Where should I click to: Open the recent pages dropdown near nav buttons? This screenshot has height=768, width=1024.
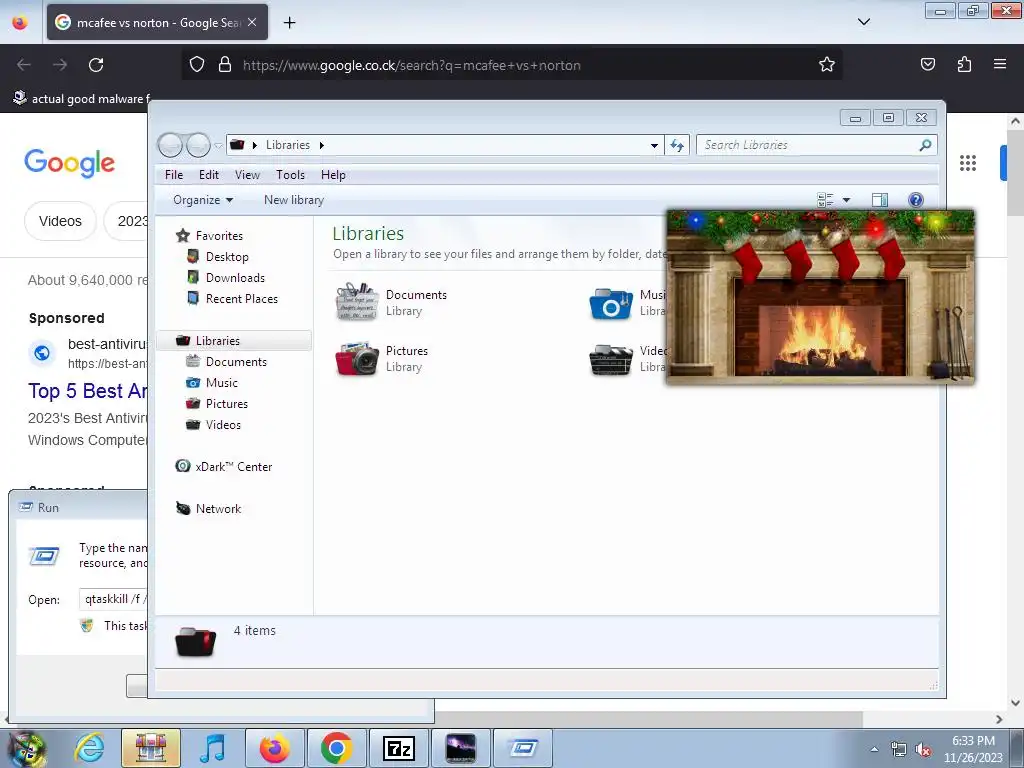coord(218,146)
